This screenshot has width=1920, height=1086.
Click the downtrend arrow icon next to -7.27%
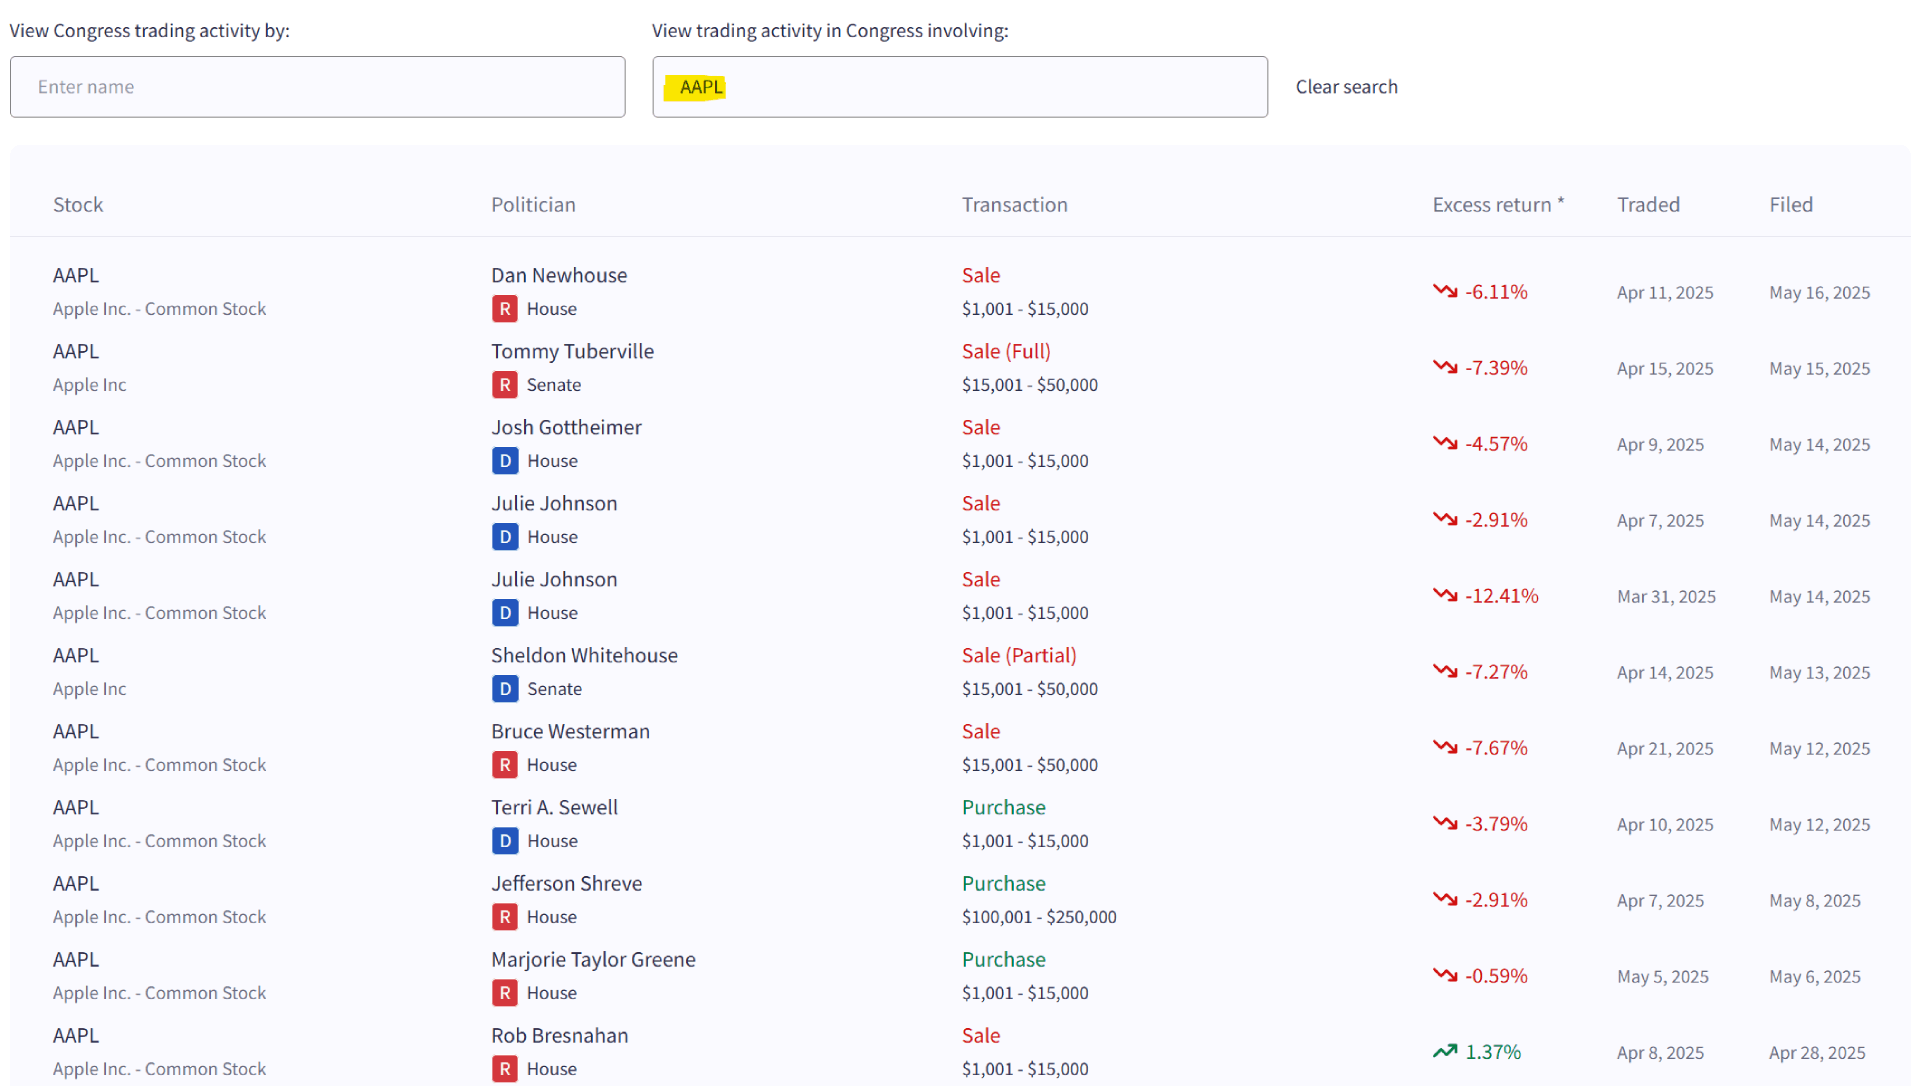point(1445,671)
